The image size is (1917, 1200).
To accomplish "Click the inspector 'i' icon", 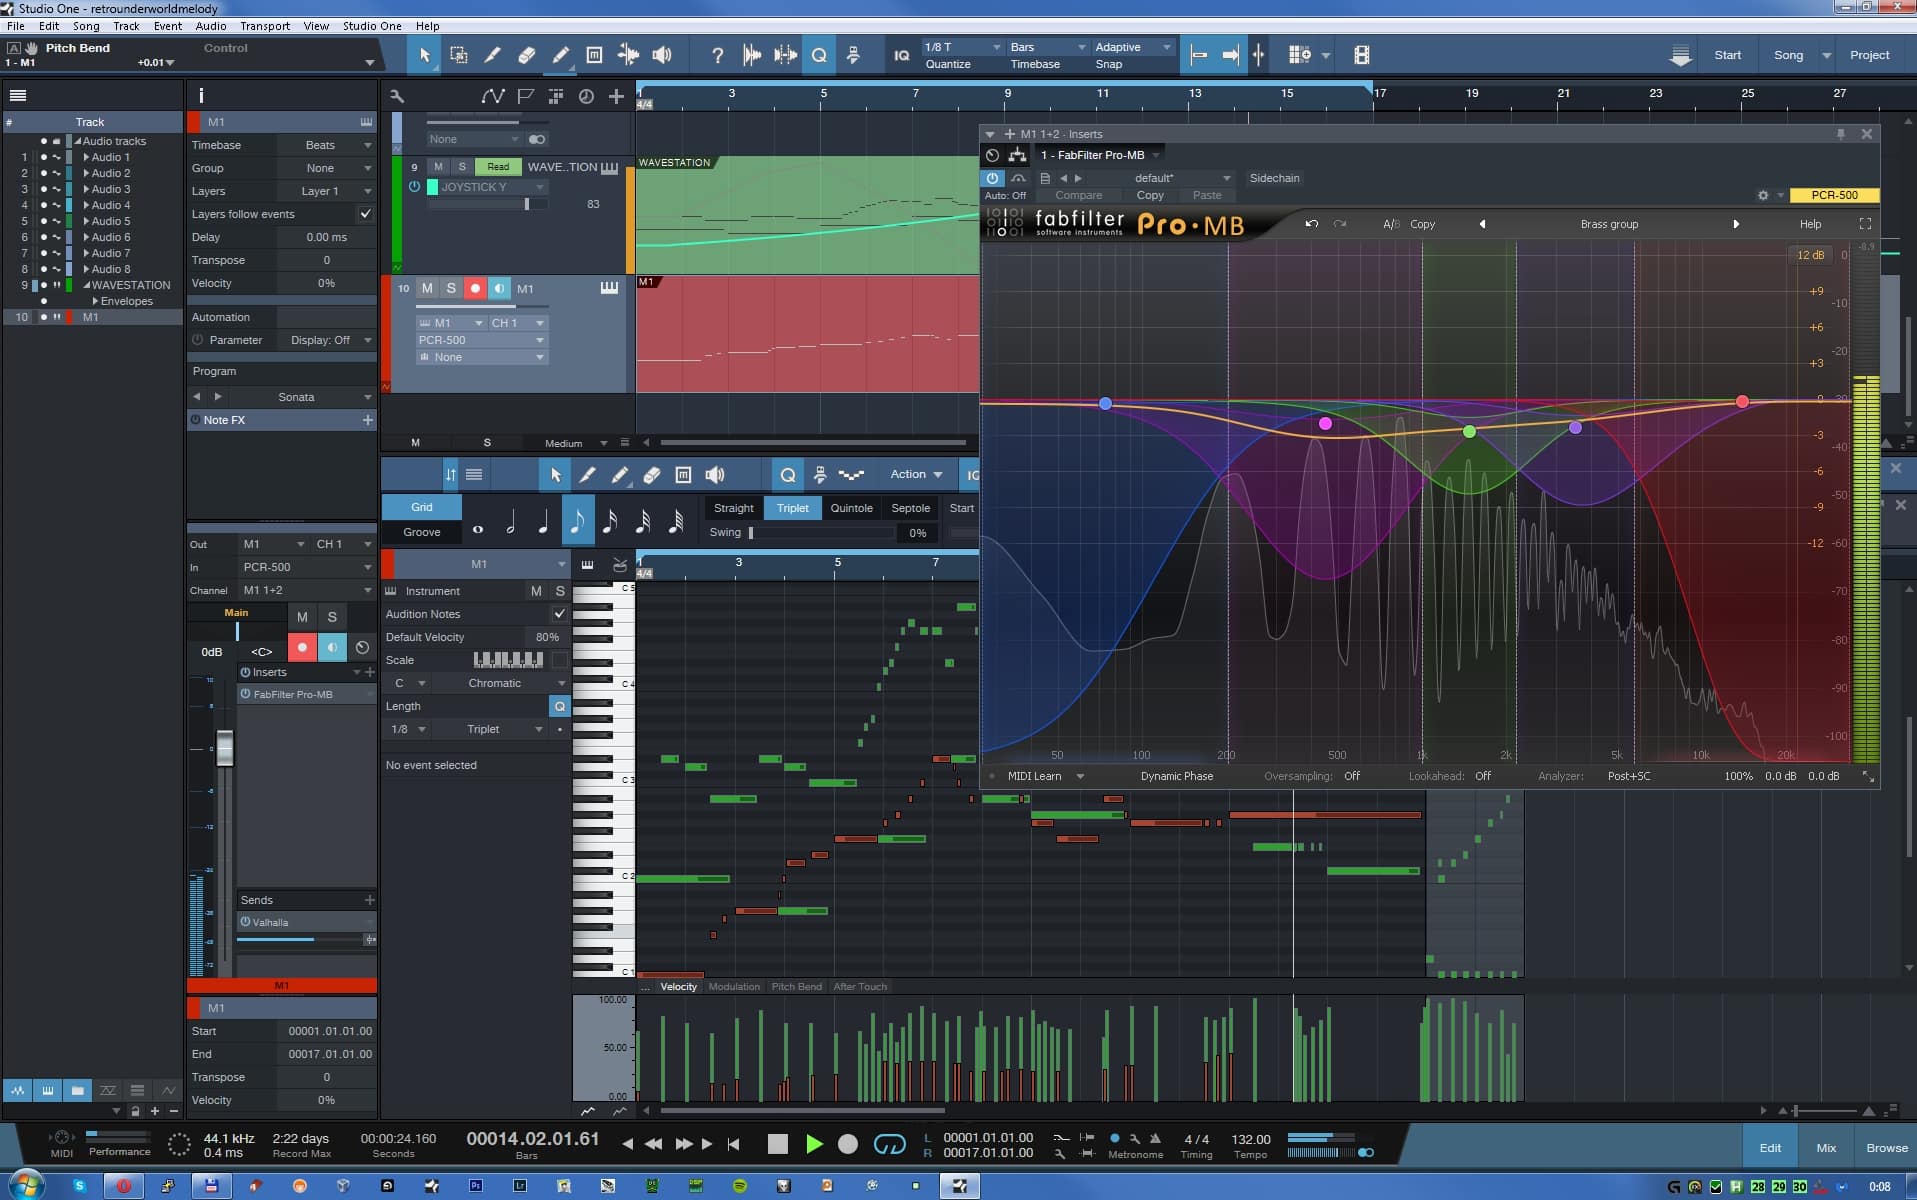I will pyautogui.click(x=201, y=95).
